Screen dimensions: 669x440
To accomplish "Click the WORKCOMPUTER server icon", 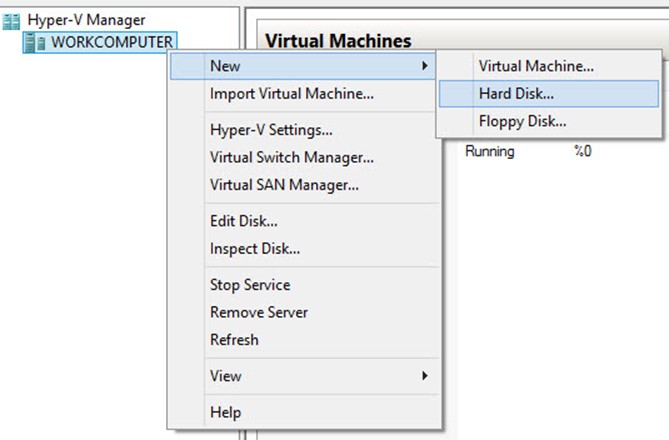I will pos(36,41).
